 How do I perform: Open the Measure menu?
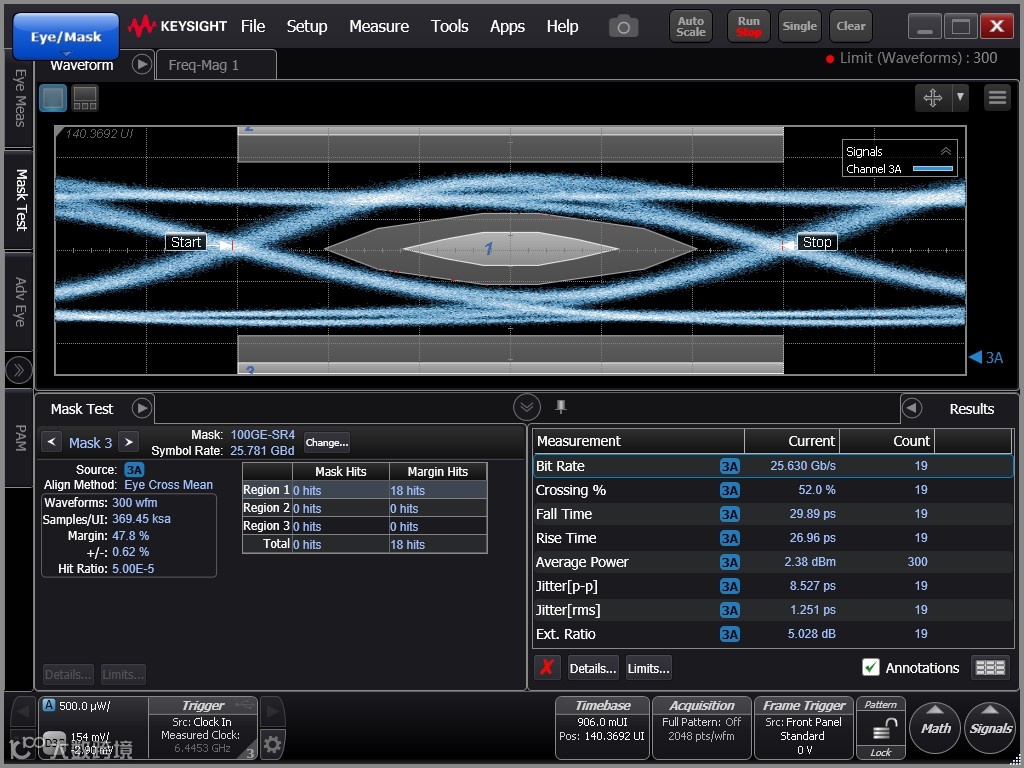click(378, 26)
